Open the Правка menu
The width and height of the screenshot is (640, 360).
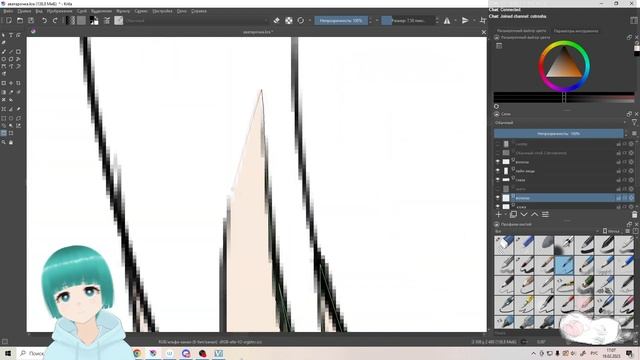click(x=24, y=11)
